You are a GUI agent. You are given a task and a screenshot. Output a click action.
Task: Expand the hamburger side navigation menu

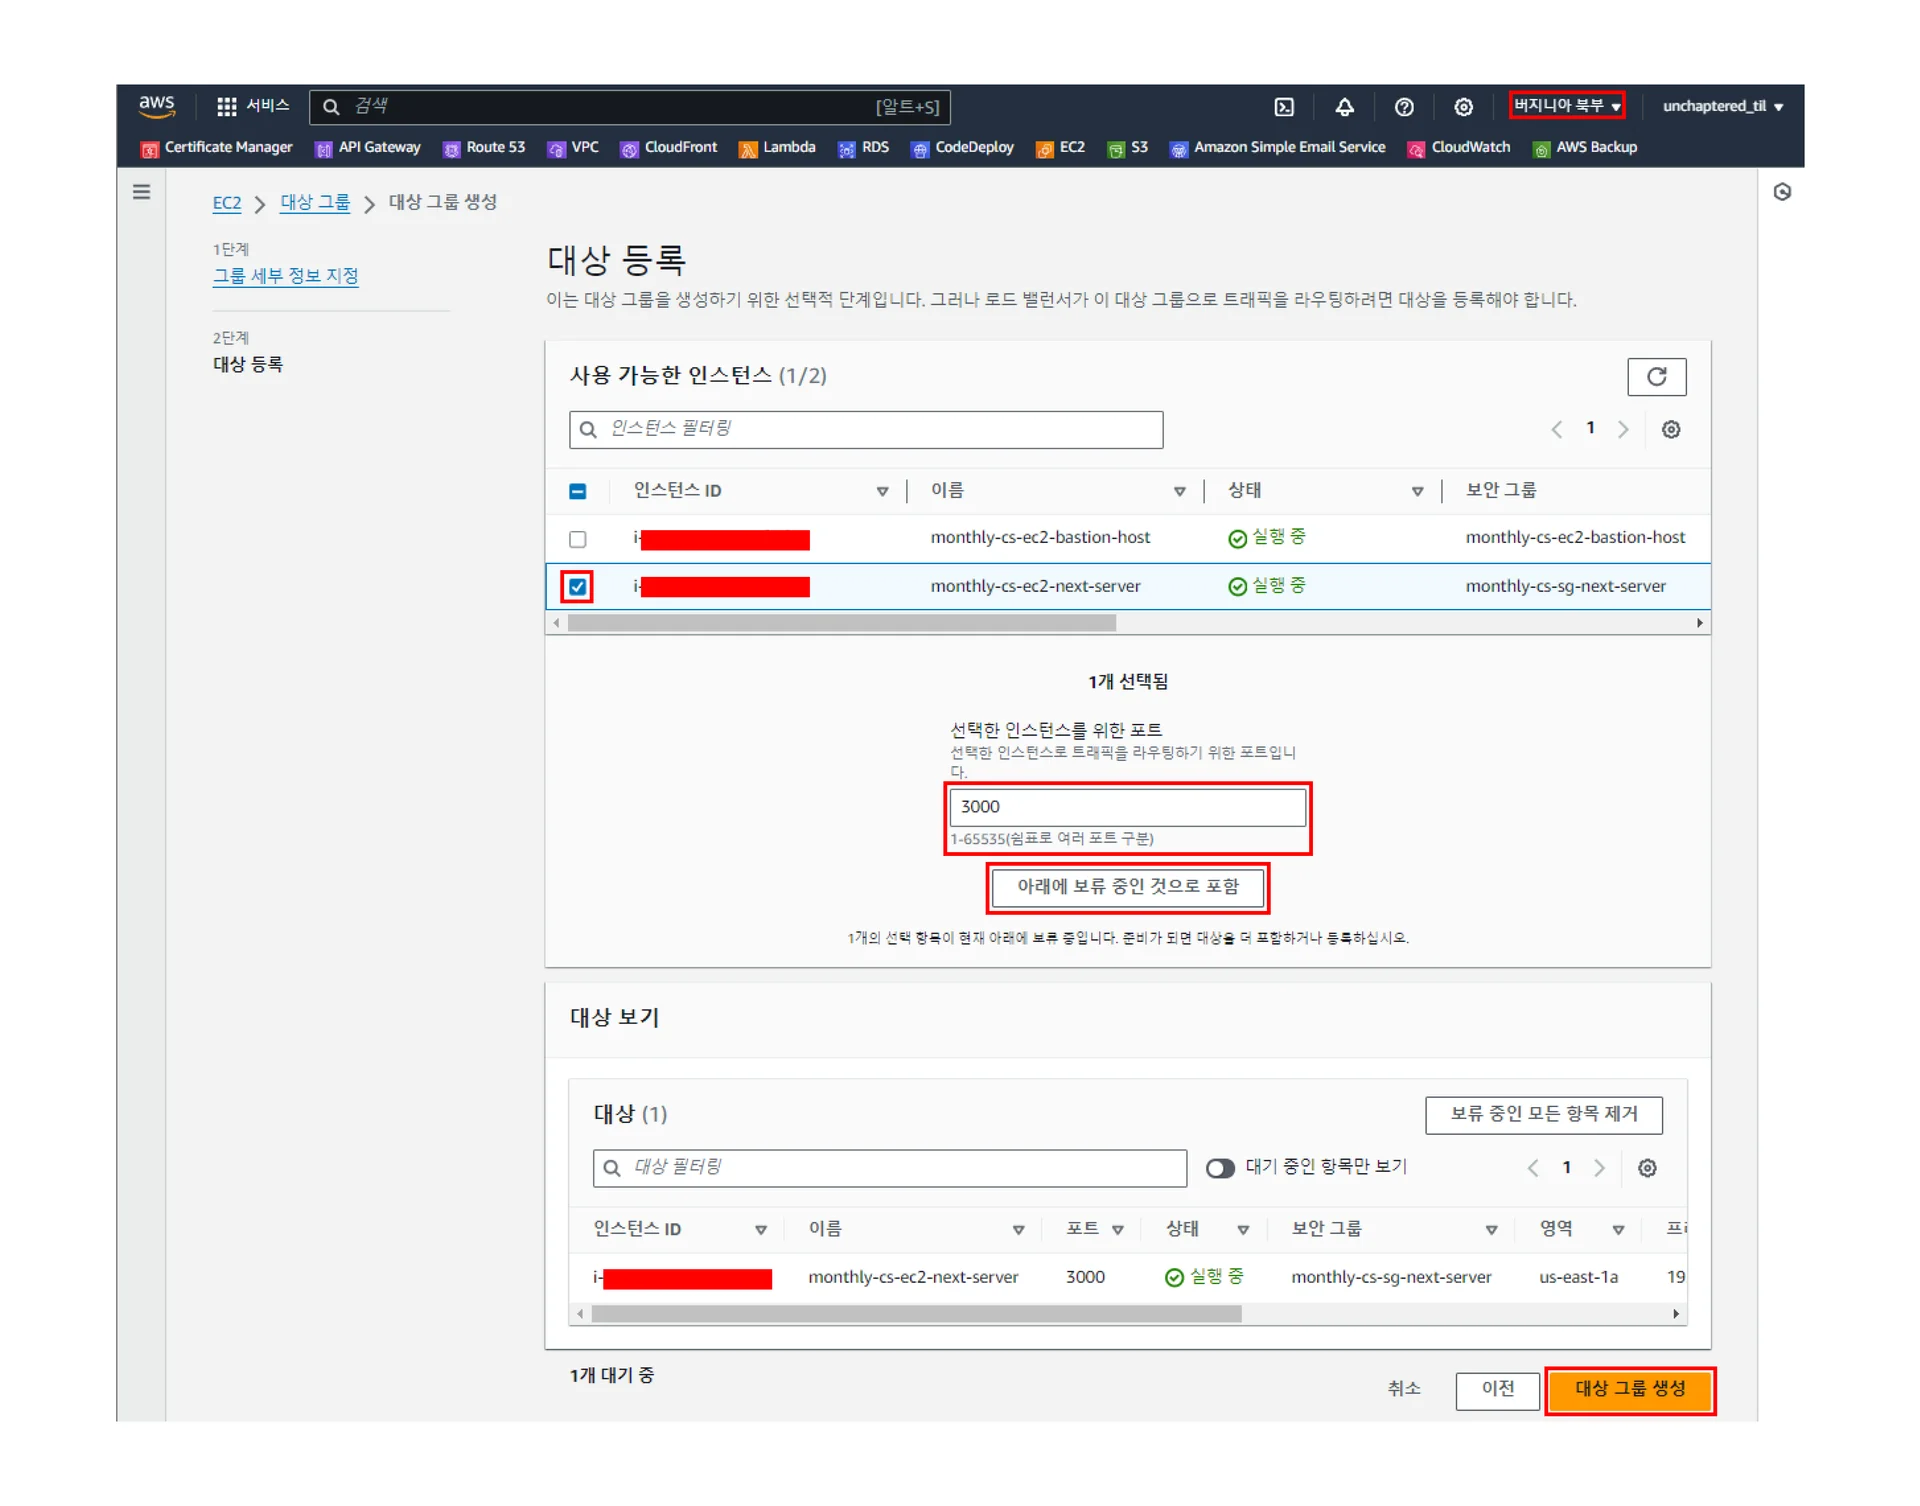142,192
